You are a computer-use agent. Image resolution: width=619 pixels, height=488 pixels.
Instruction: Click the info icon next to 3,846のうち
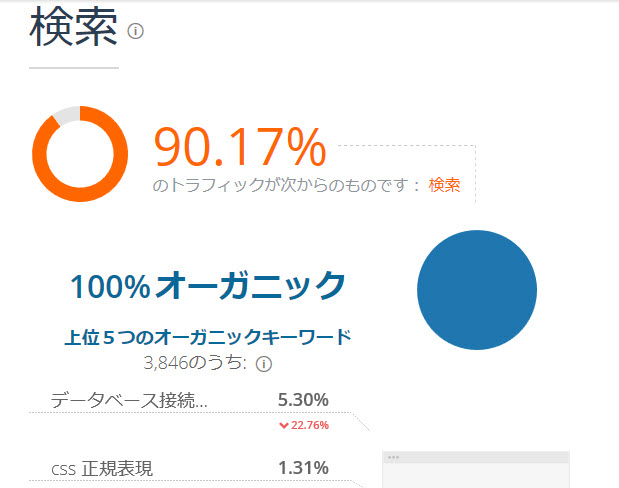click(x=264, y=364)
